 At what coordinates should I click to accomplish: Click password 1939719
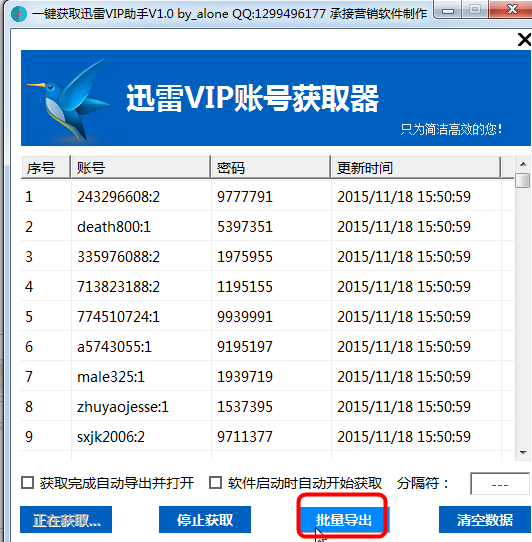coord(245,377)
